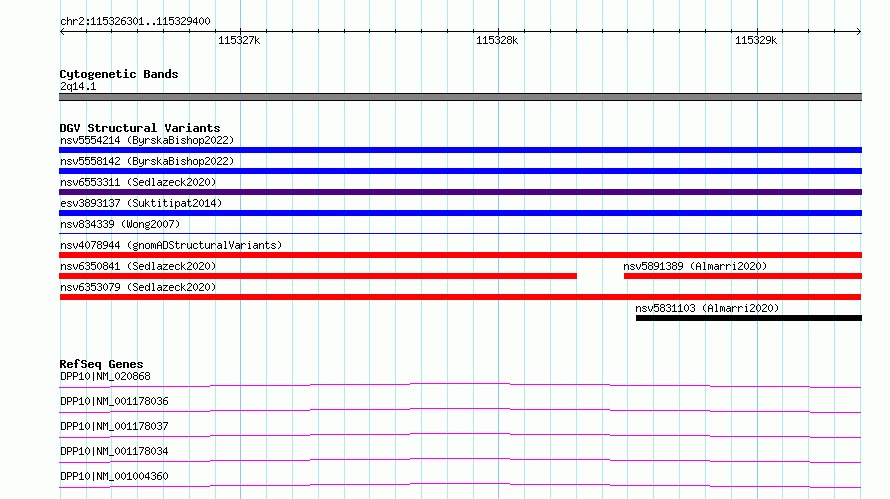Open variant nsv4078944 (gnomADStructuralVariants) label
Viewport: 890px width, 499px height.
pos(171,245)
